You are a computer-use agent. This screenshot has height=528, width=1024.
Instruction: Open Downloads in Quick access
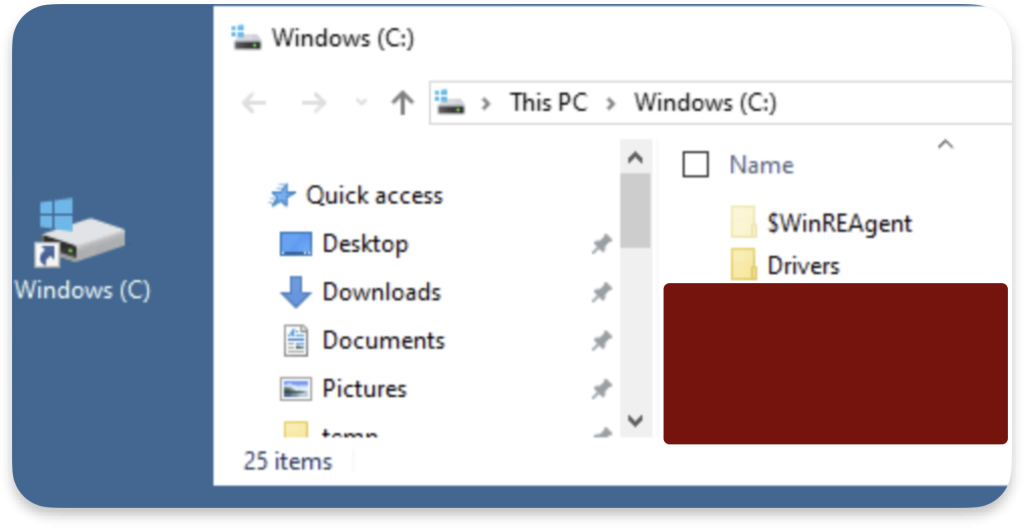pos(381,291)
